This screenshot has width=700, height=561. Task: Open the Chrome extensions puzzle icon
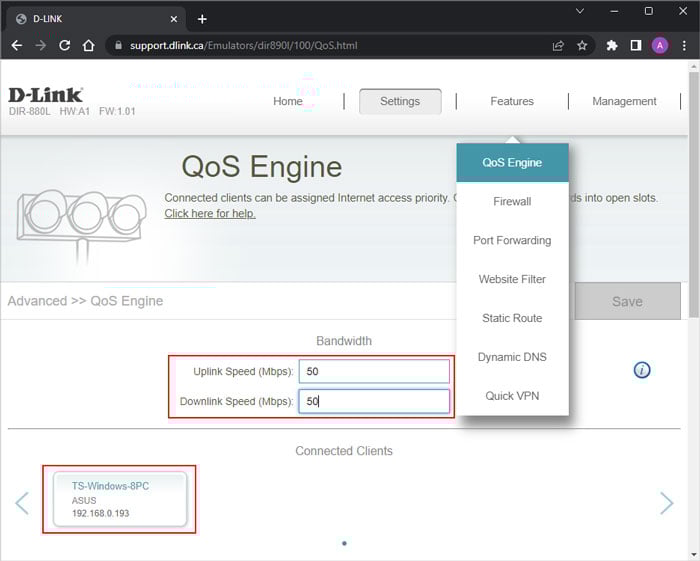[612, 45]
